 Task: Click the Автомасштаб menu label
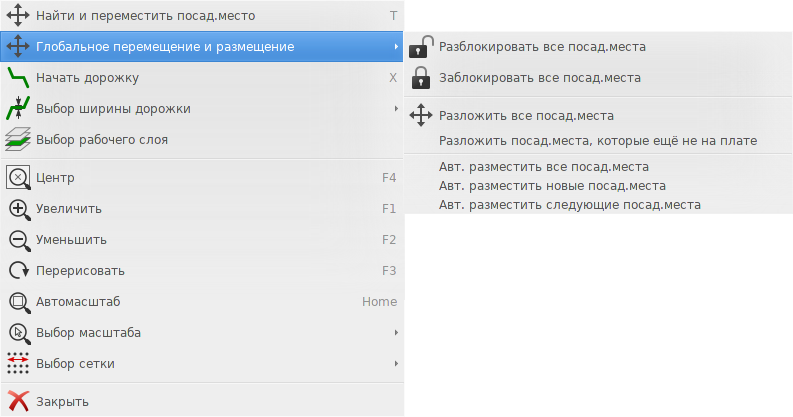click(x=78, y=302)
